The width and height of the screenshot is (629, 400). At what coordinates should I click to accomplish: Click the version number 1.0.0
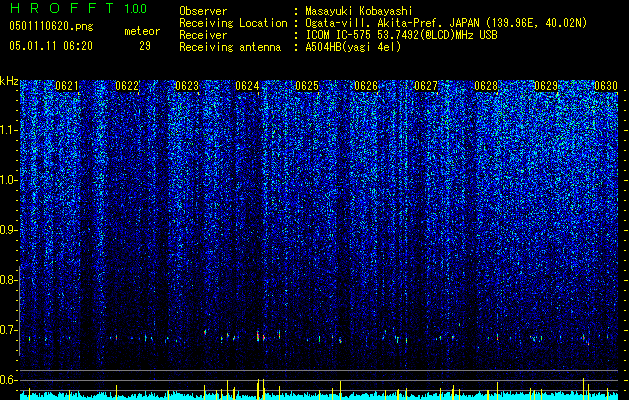coord(136,8)
